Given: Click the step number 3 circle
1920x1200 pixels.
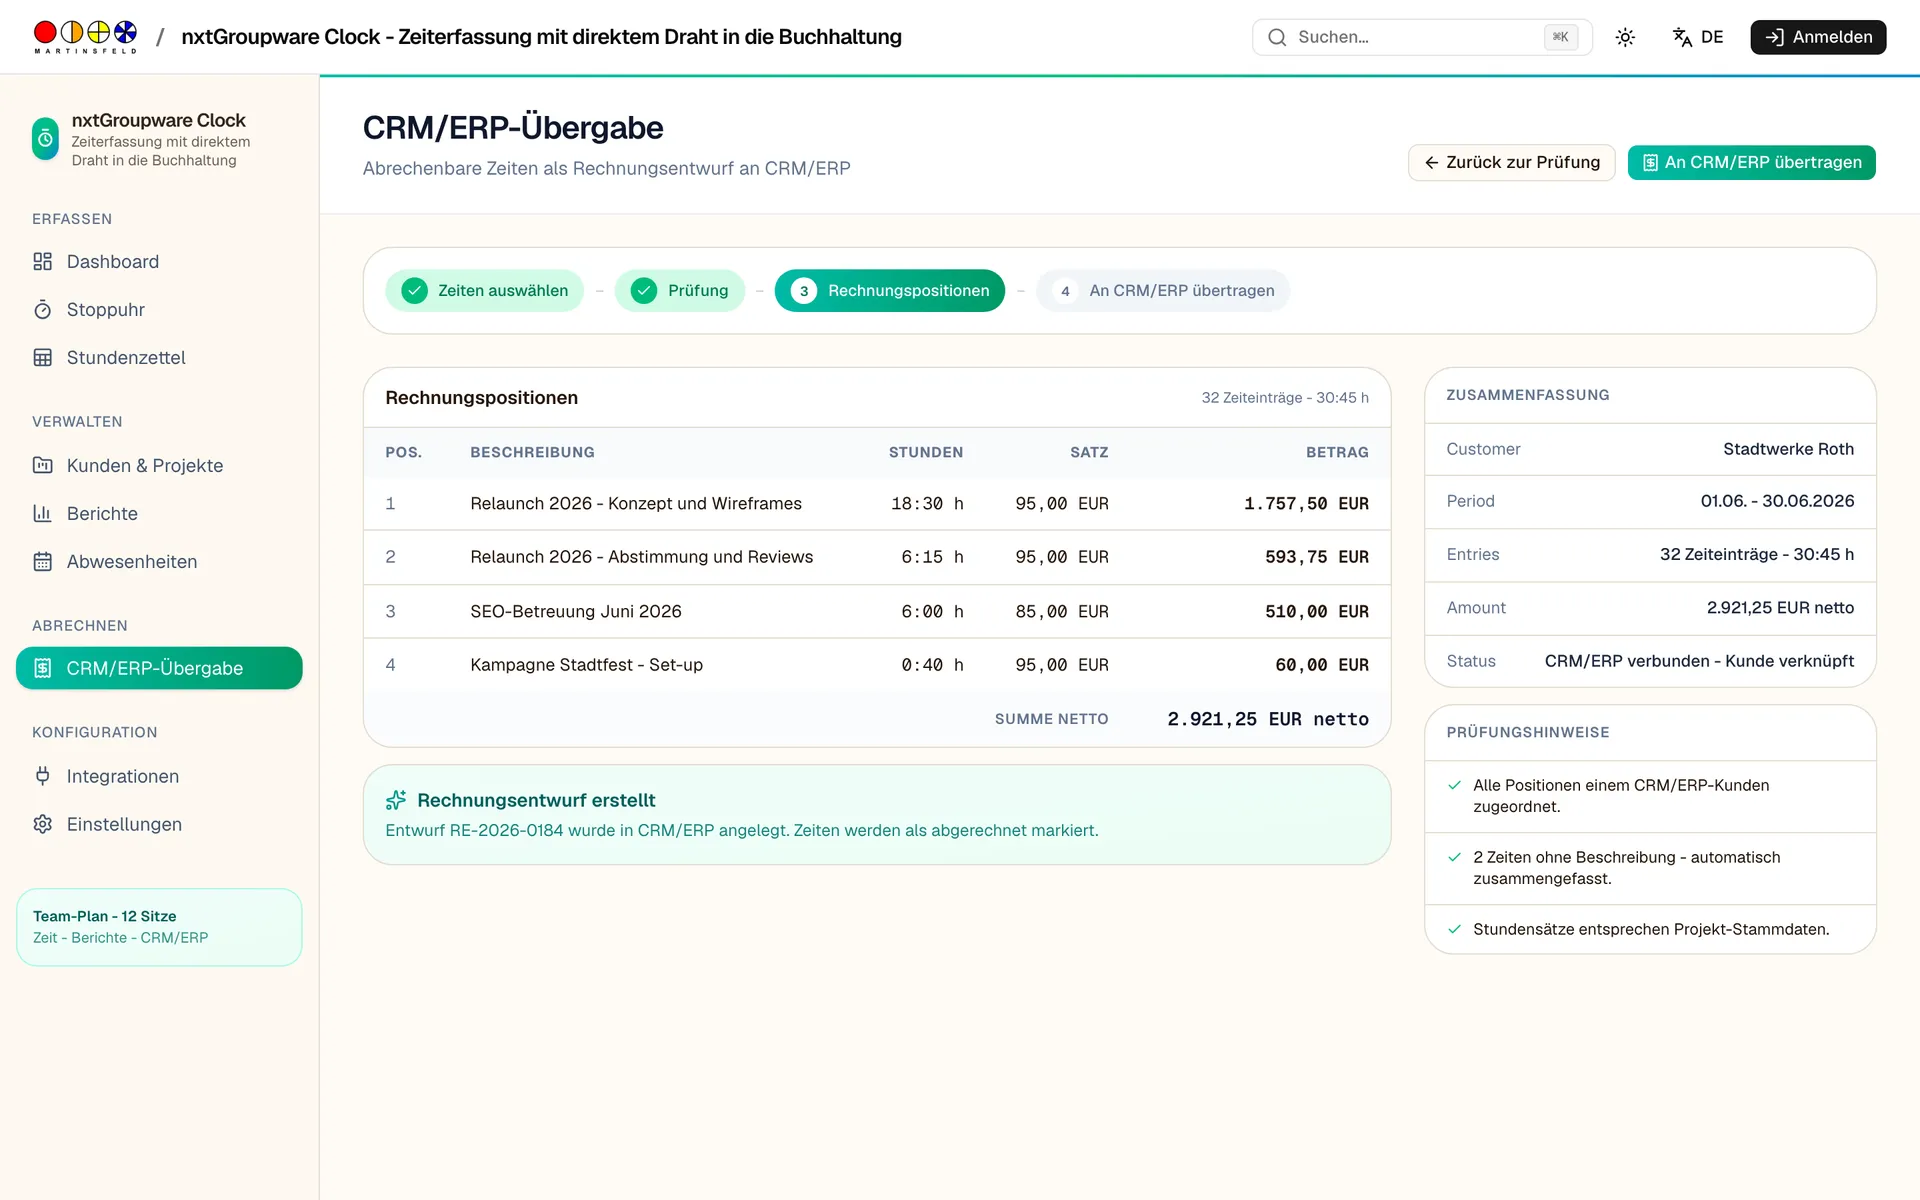Looking at the screenshot, I should tap(804, 291).
